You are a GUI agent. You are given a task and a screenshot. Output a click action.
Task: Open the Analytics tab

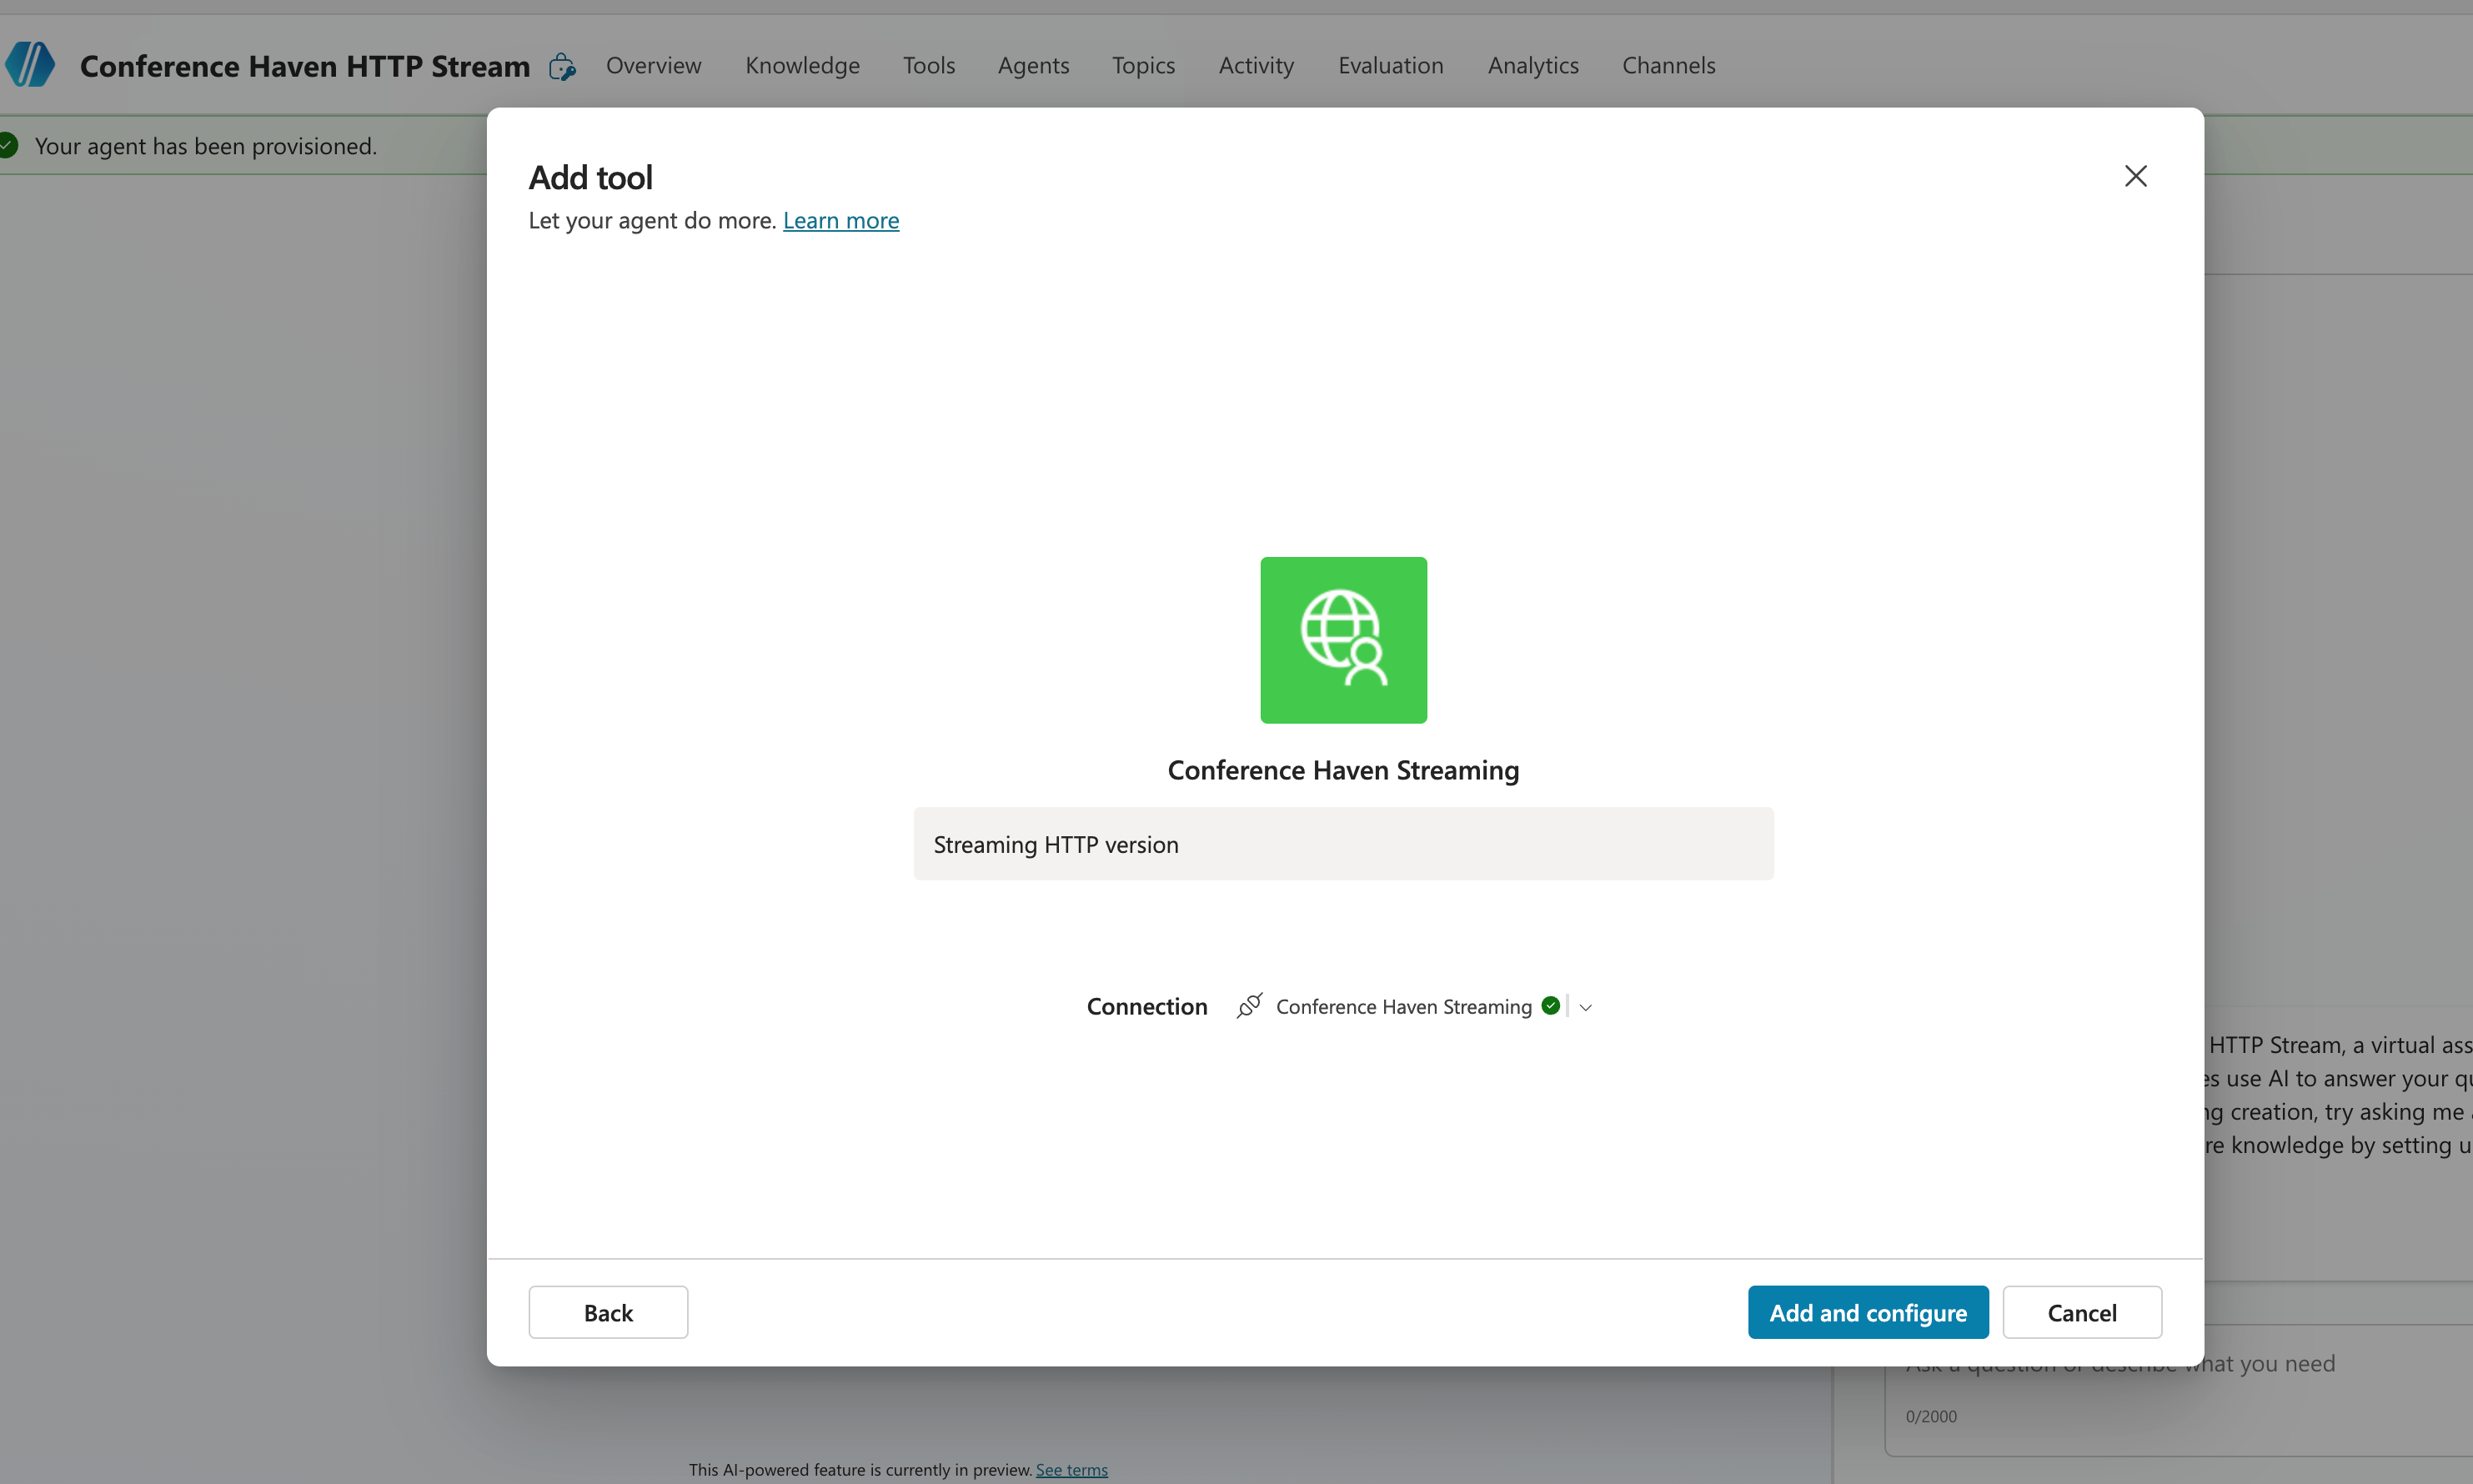pyautogui.click(x=1533, y=64)
